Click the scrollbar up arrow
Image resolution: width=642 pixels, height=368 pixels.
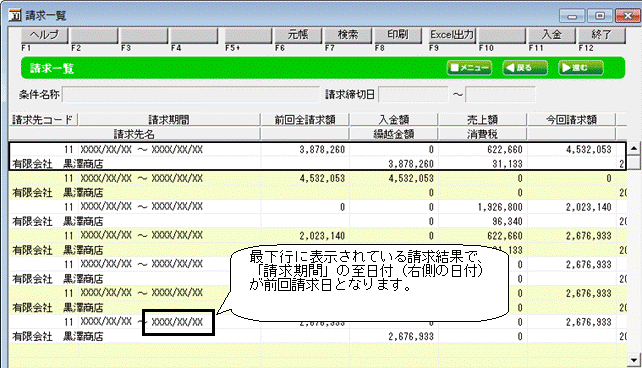634,148
